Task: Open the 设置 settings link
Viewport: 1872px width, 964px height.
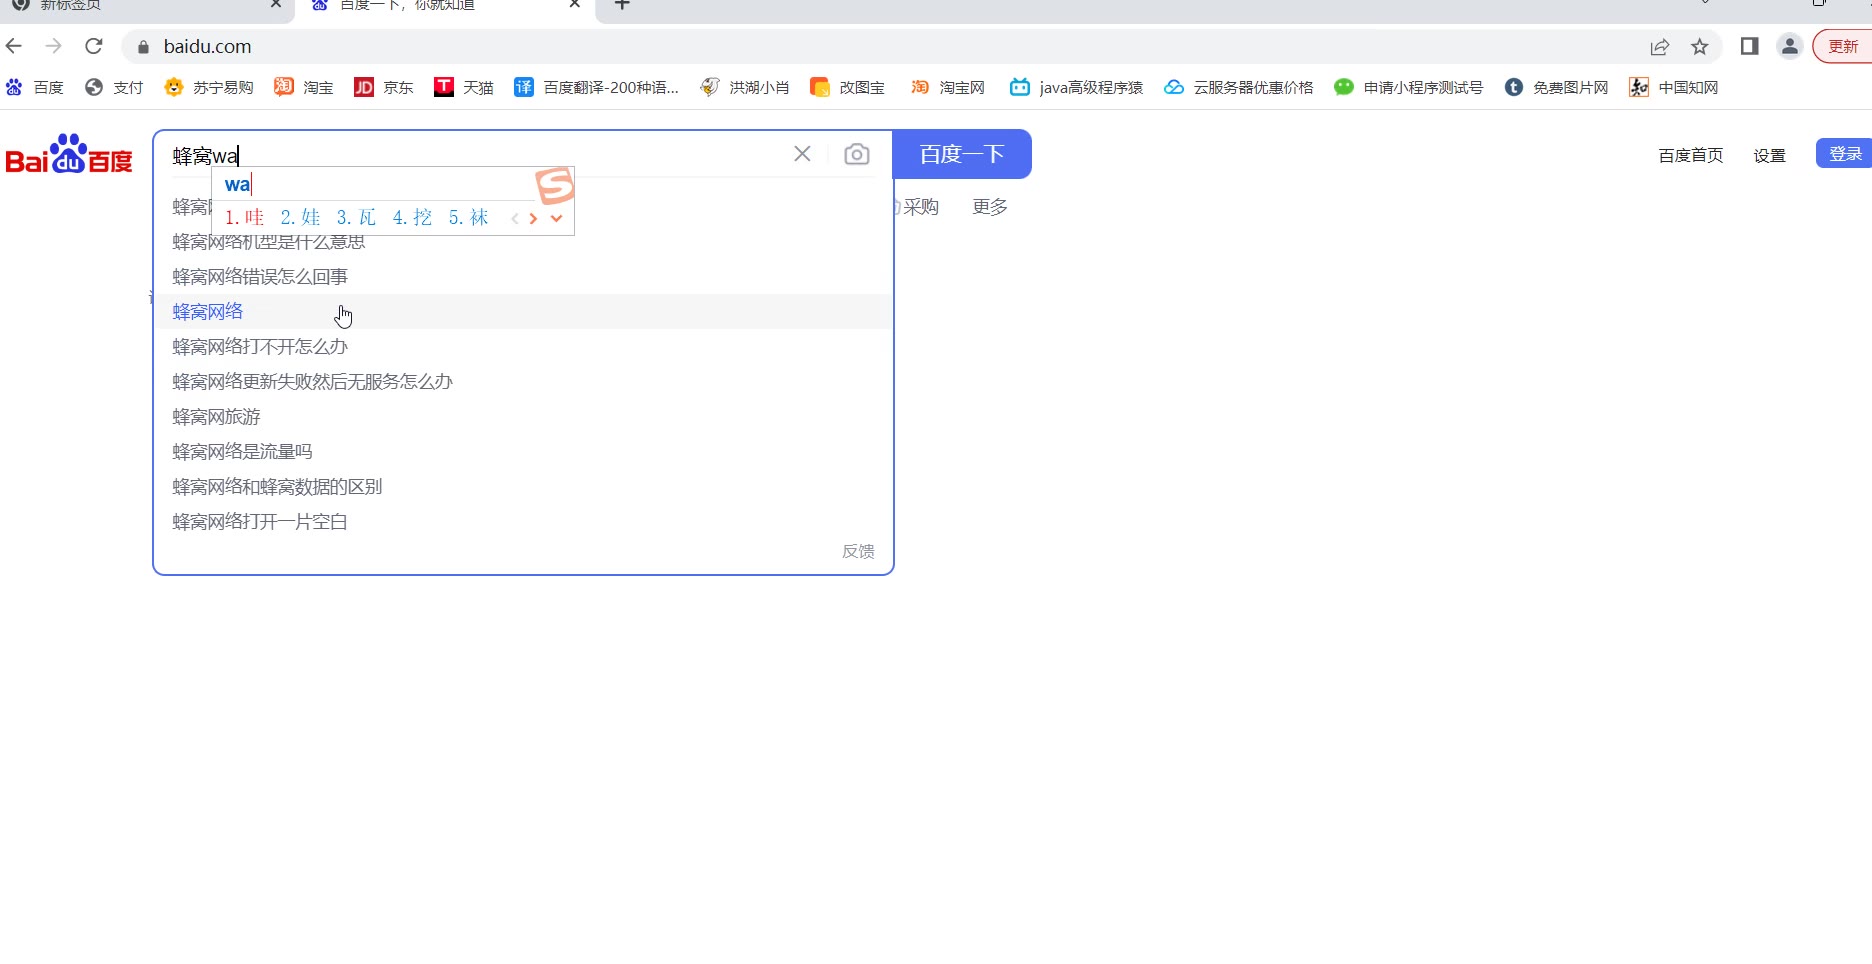Action: (x=1769, y=155)
